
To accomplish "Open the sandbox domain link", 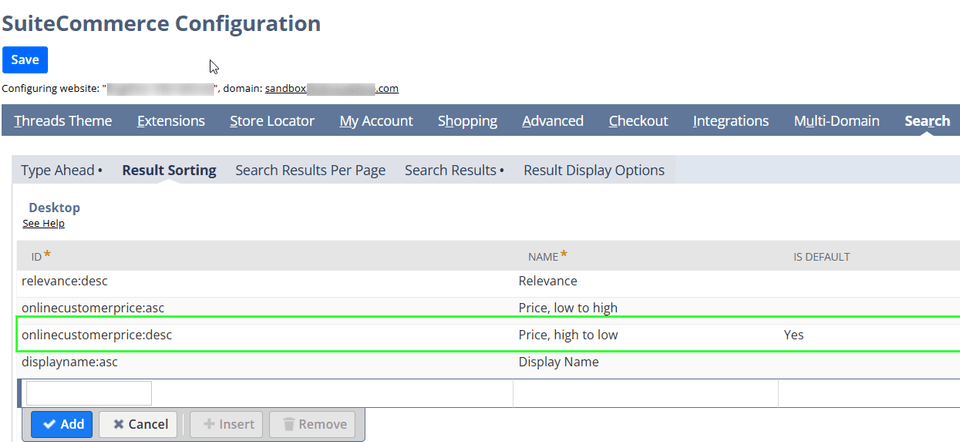I will pyautogui.click(x=332, y=89).
